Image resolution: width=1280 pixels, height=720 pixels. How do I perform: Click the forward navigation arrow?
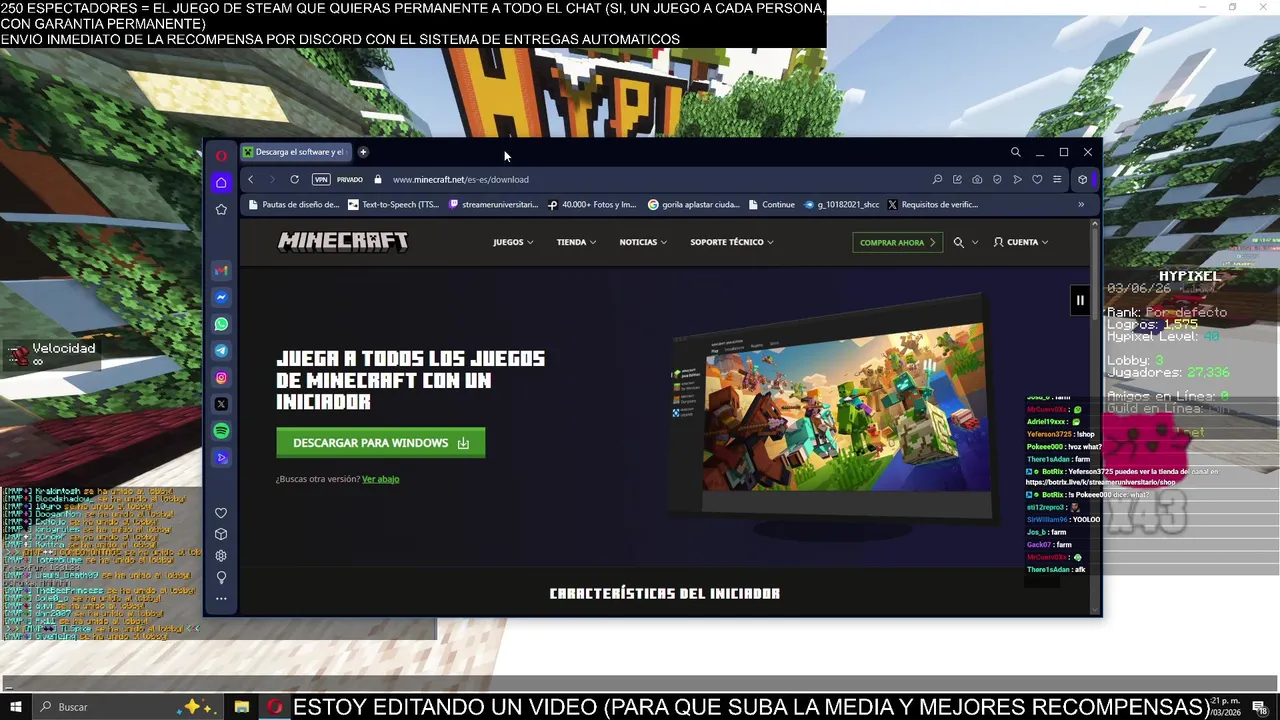(x=271, y=179)
